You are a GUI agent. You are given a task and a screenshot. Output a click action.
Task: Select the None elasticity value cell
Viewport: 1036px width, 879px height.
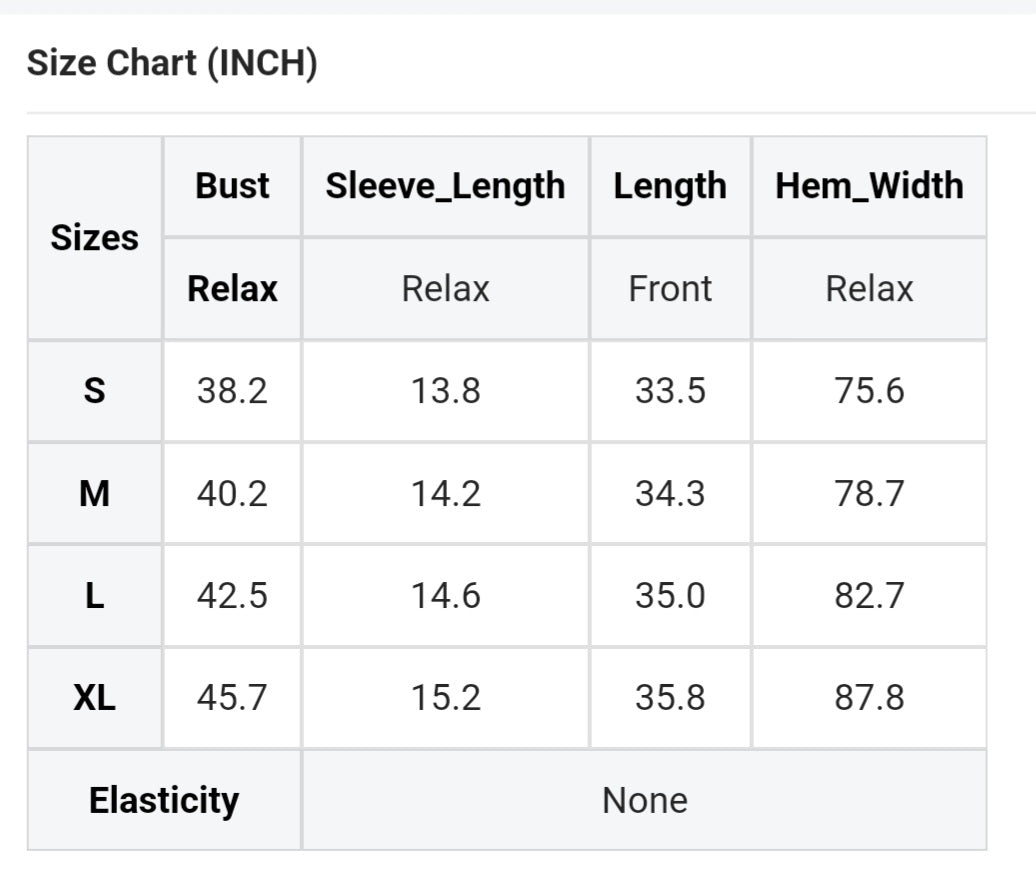(644, 800)
